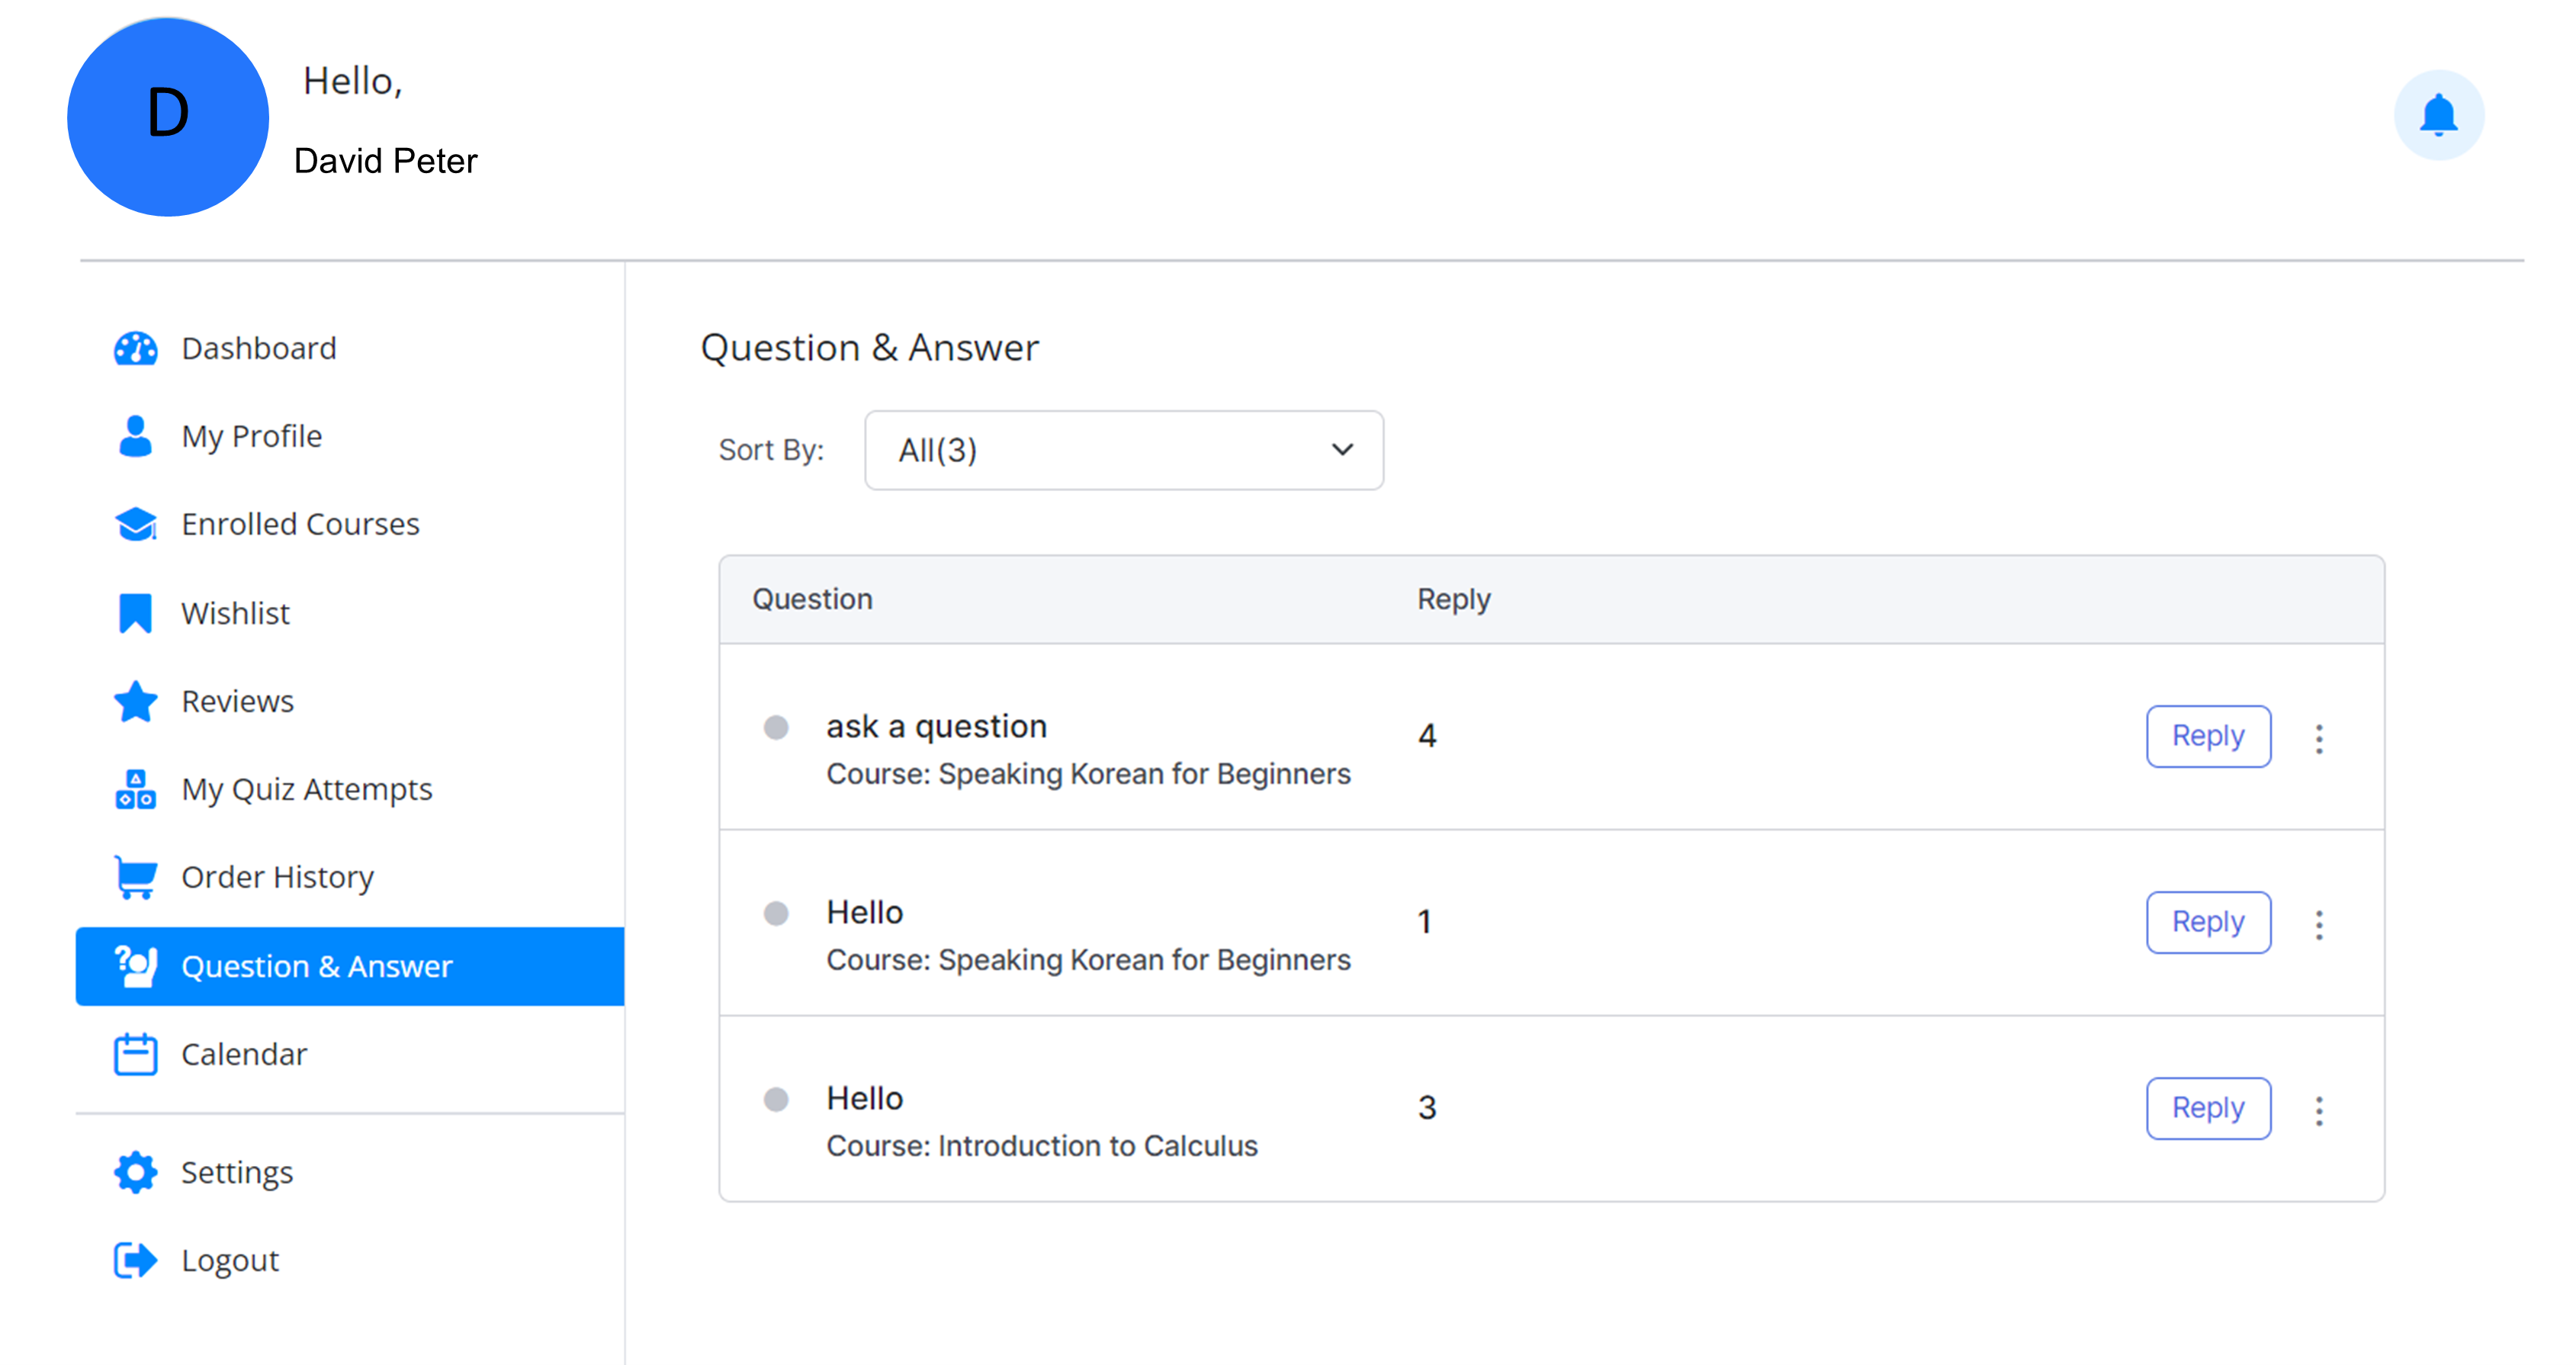Viewport: 2576px width, 1365px height.
Task: Reply to Introduction to Calculus question
Action: 2207,1108
